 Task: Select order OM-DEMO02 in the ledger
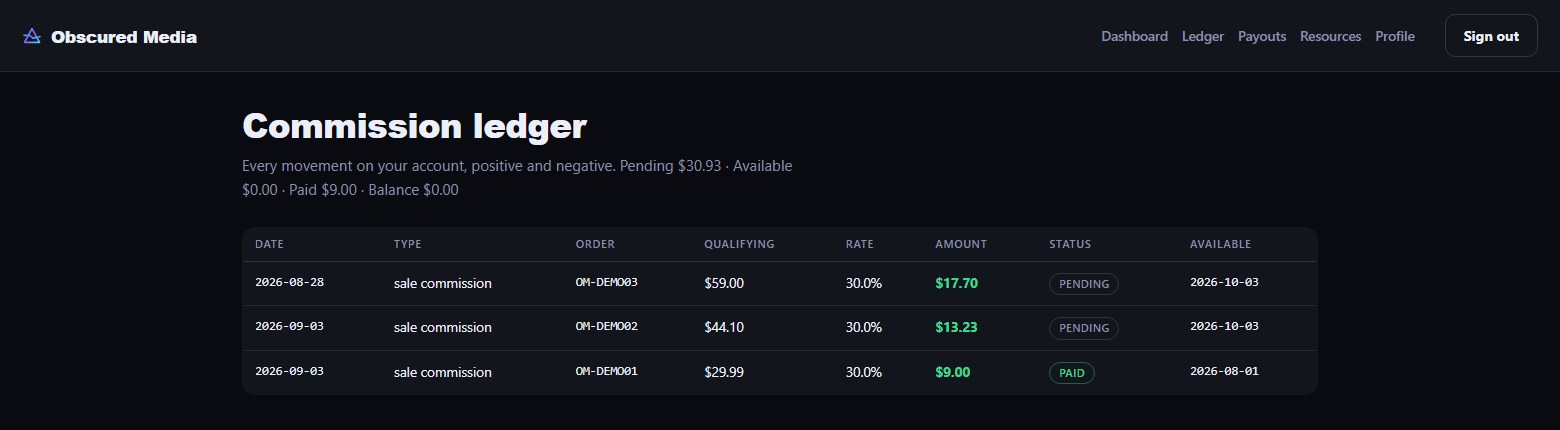click(x=606, y=327)
